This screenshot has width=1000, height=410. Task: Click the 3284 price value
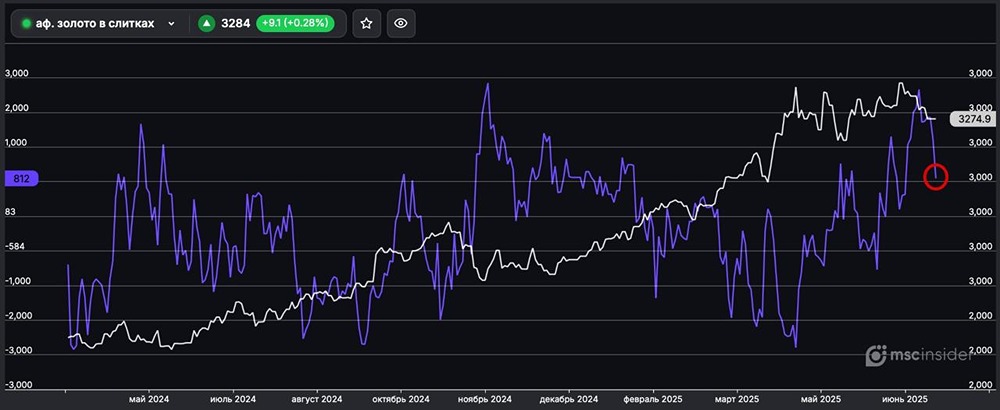coord(236,24)
